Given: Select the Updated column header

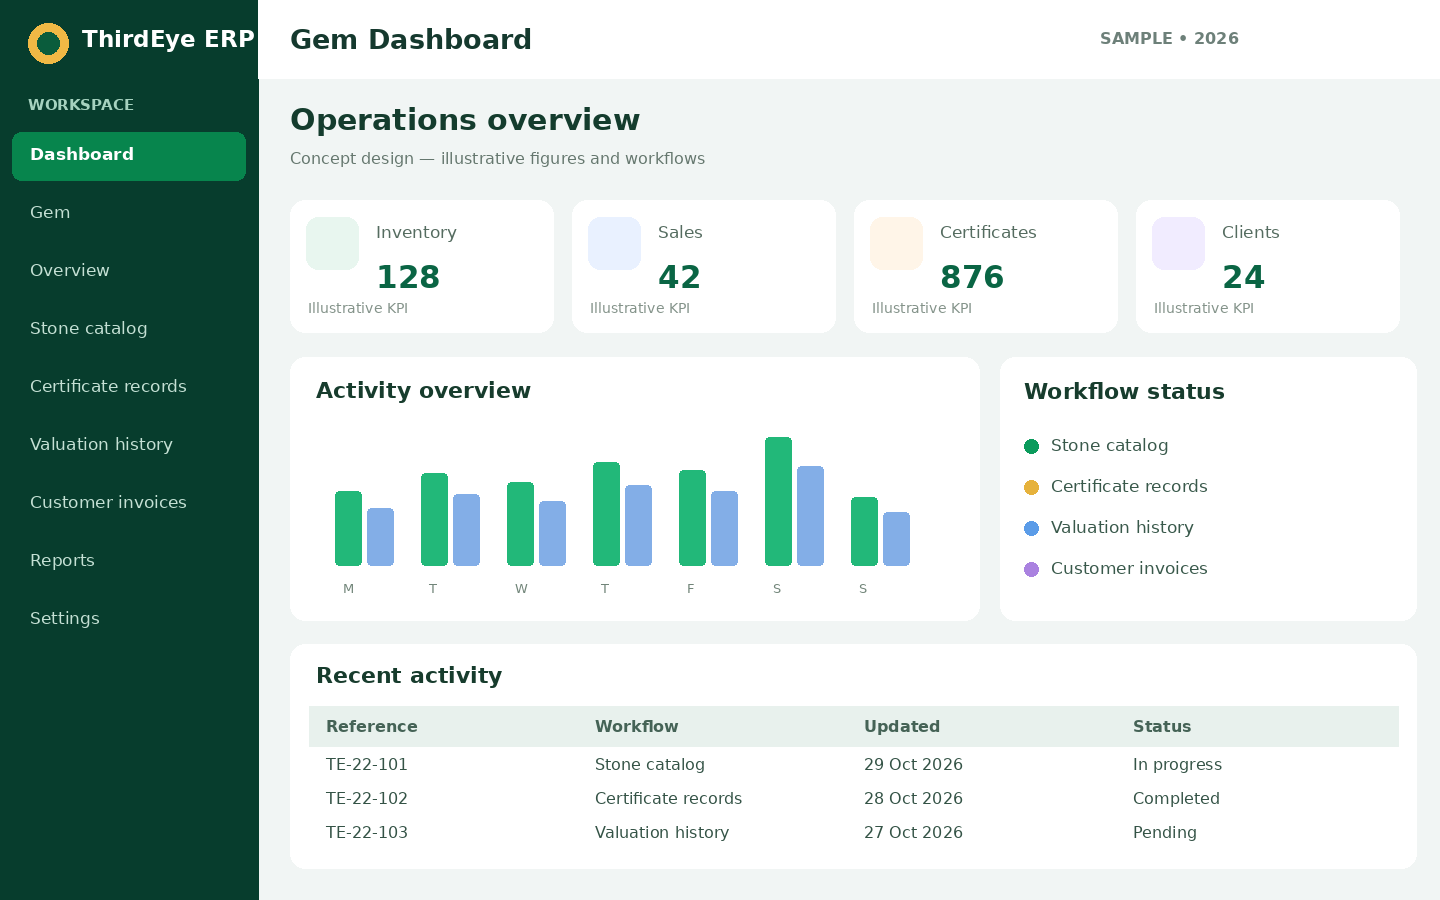Looking at the screenshot, I should 902,726.
